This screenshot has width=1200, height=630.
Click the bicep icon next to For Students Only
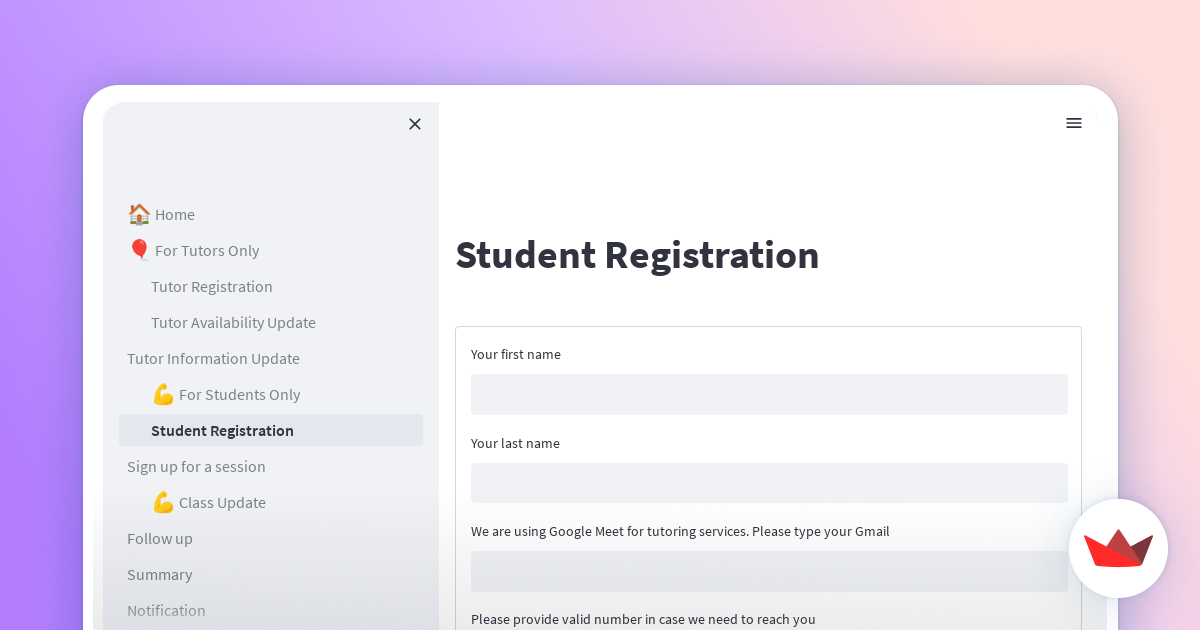click(163, 394)
